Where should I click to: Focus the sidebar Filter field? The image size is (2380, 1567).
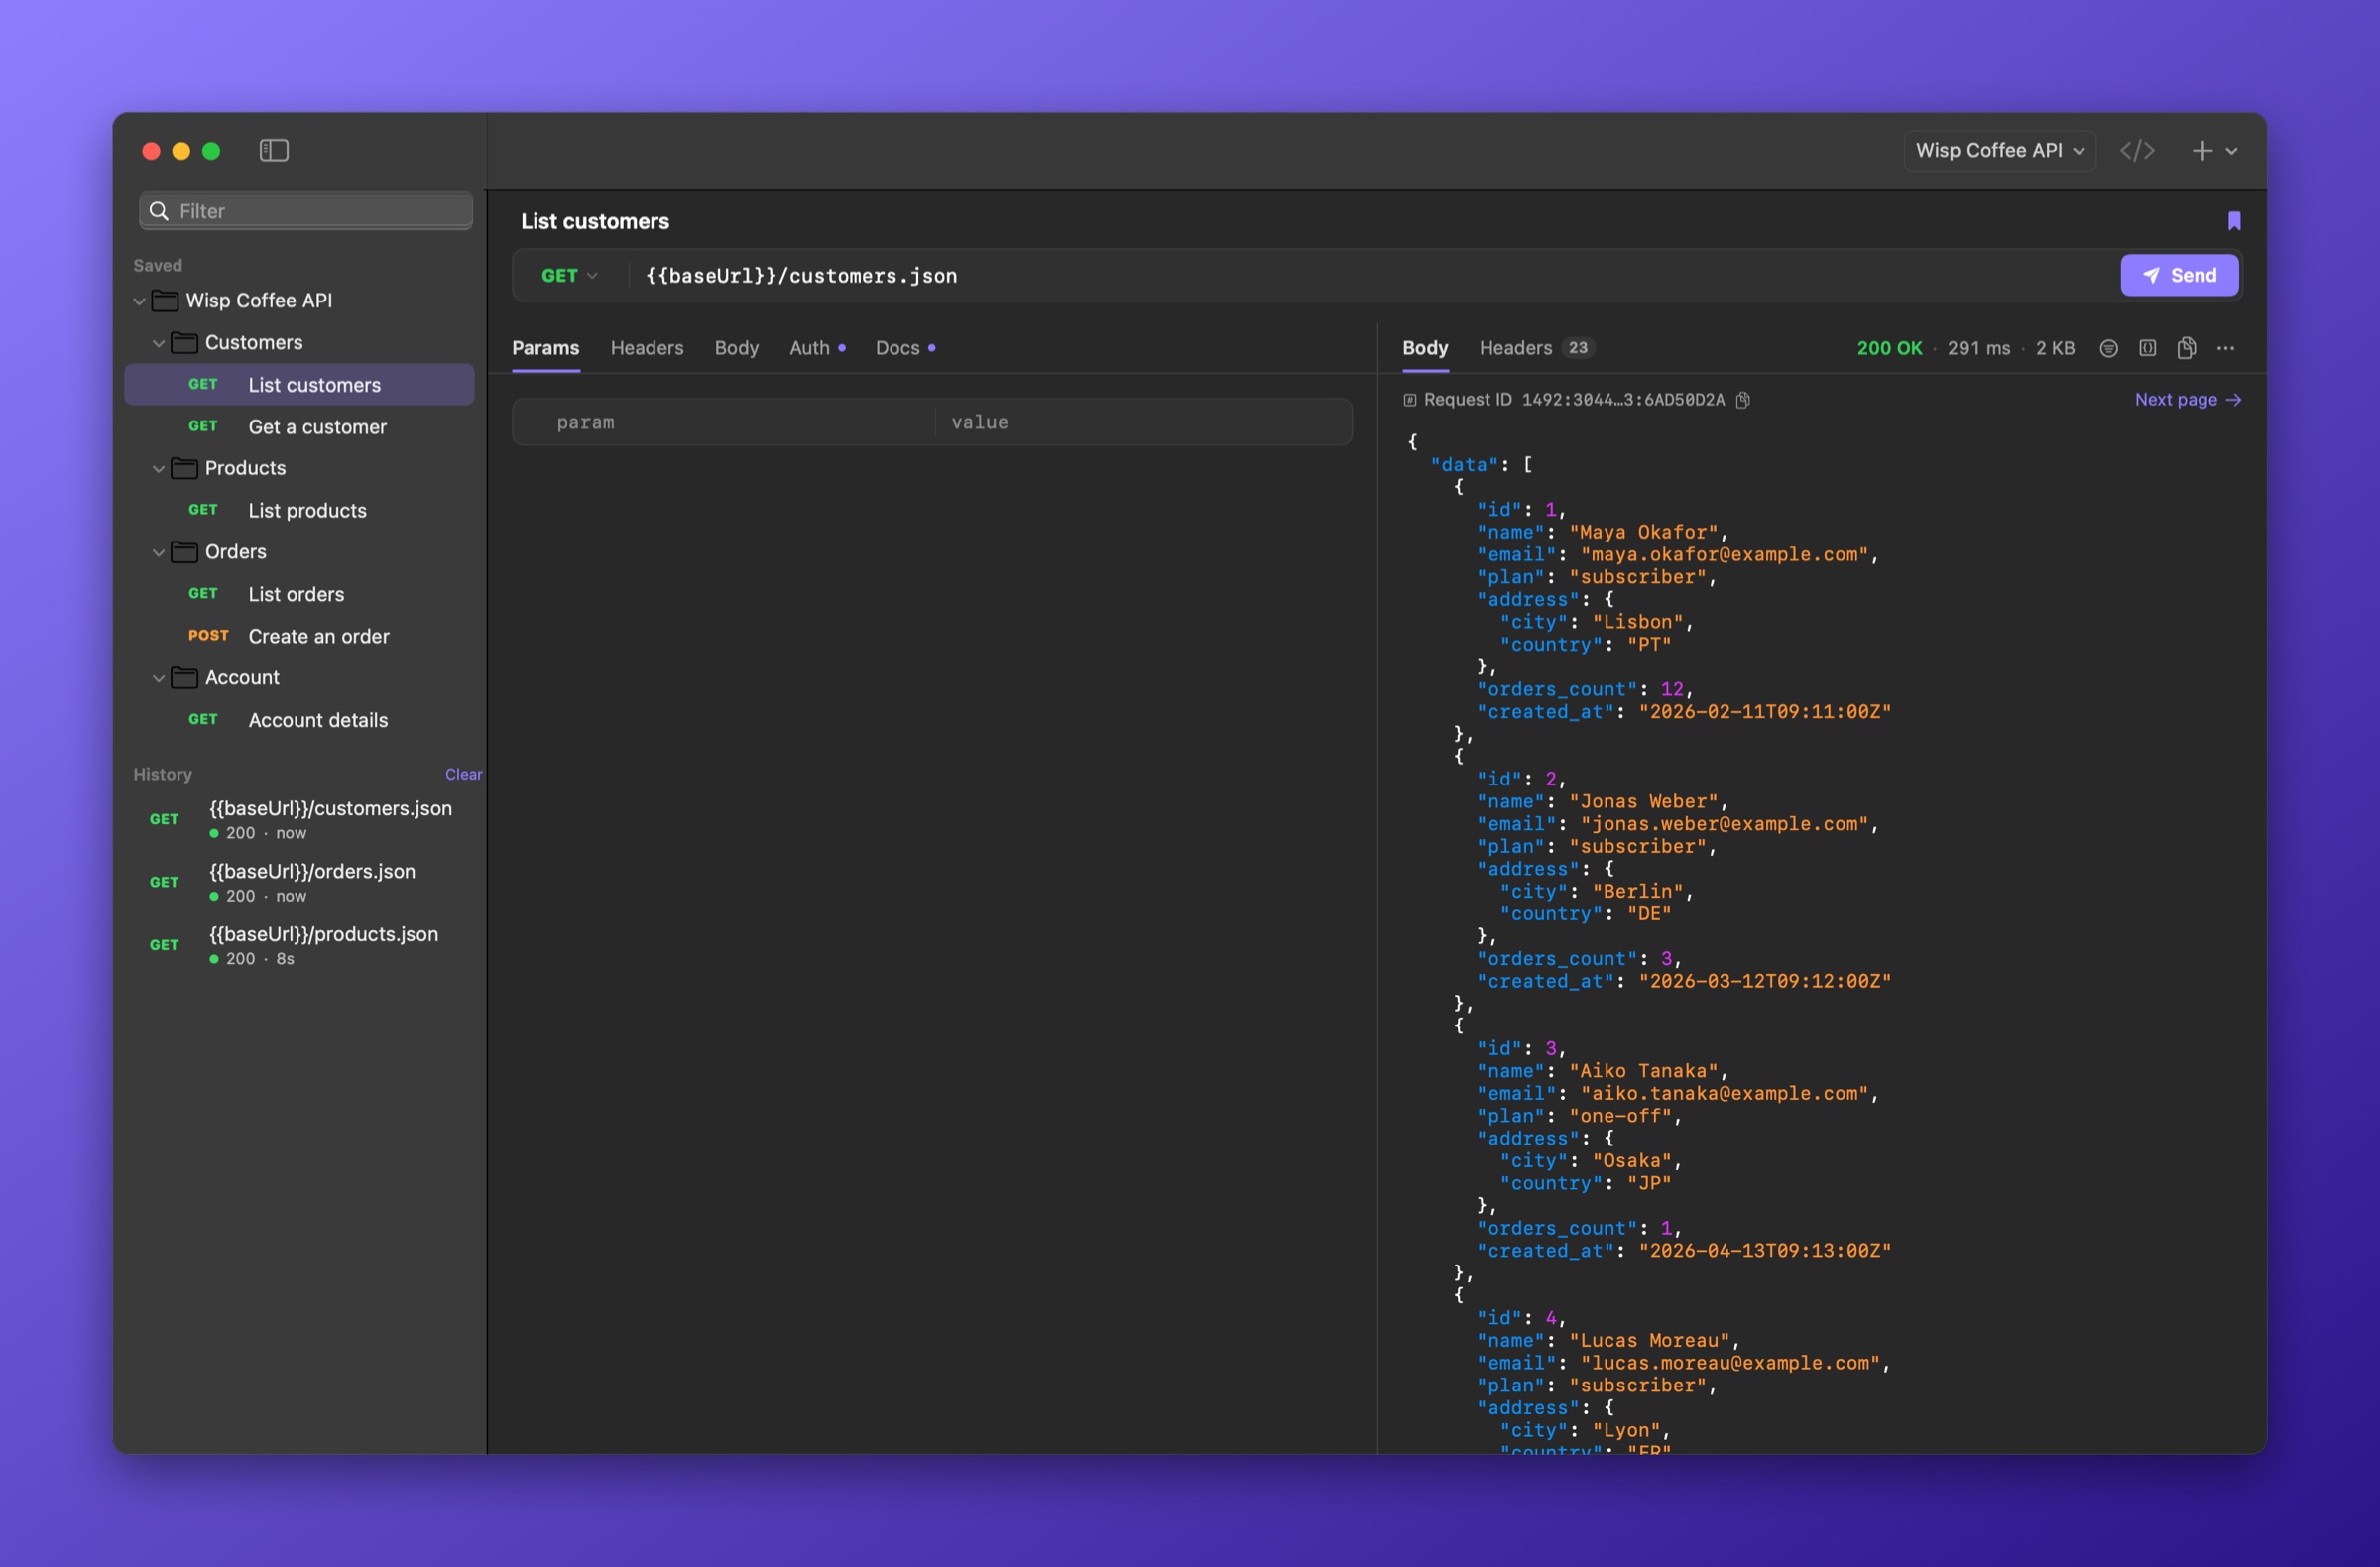click(306, 211)
